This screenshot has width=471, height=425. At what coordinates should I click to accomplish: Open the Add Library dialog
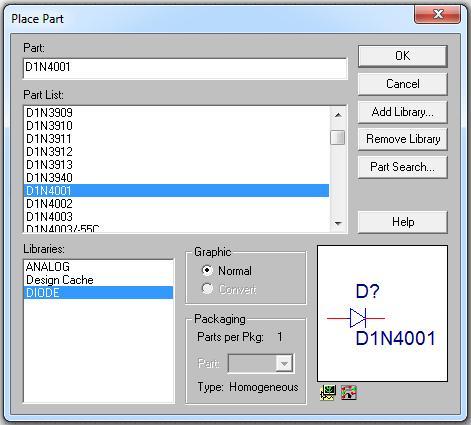[x=403, y=112]
